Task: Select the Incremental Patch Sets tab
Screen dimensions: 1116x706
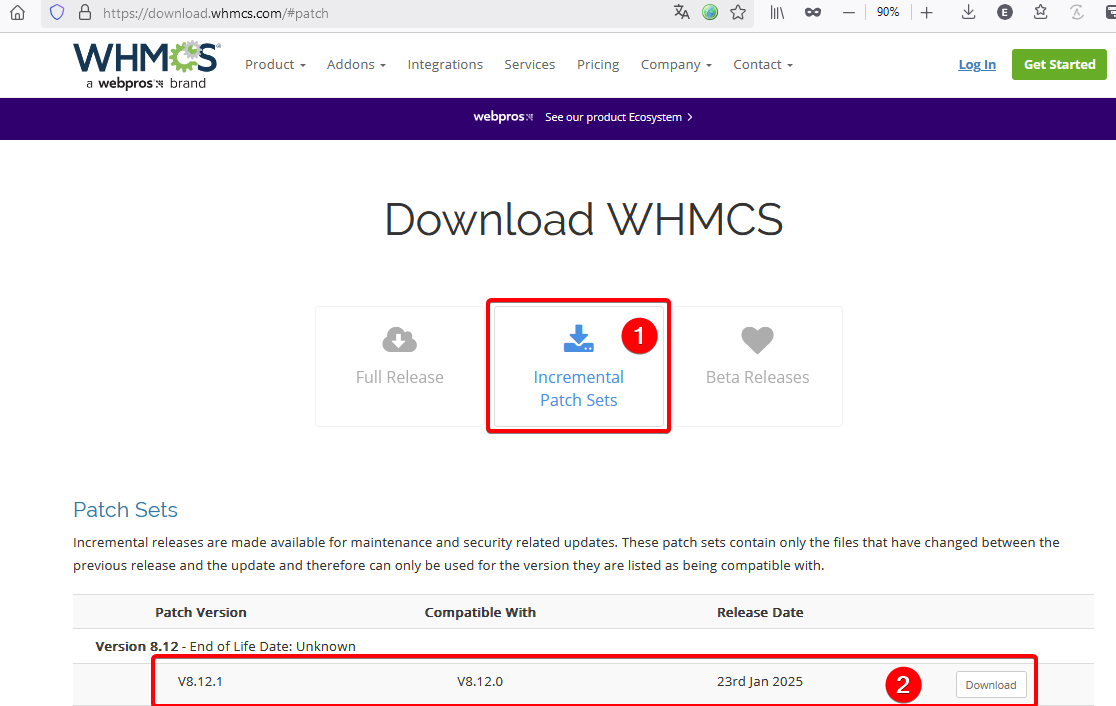Action: 579,367
